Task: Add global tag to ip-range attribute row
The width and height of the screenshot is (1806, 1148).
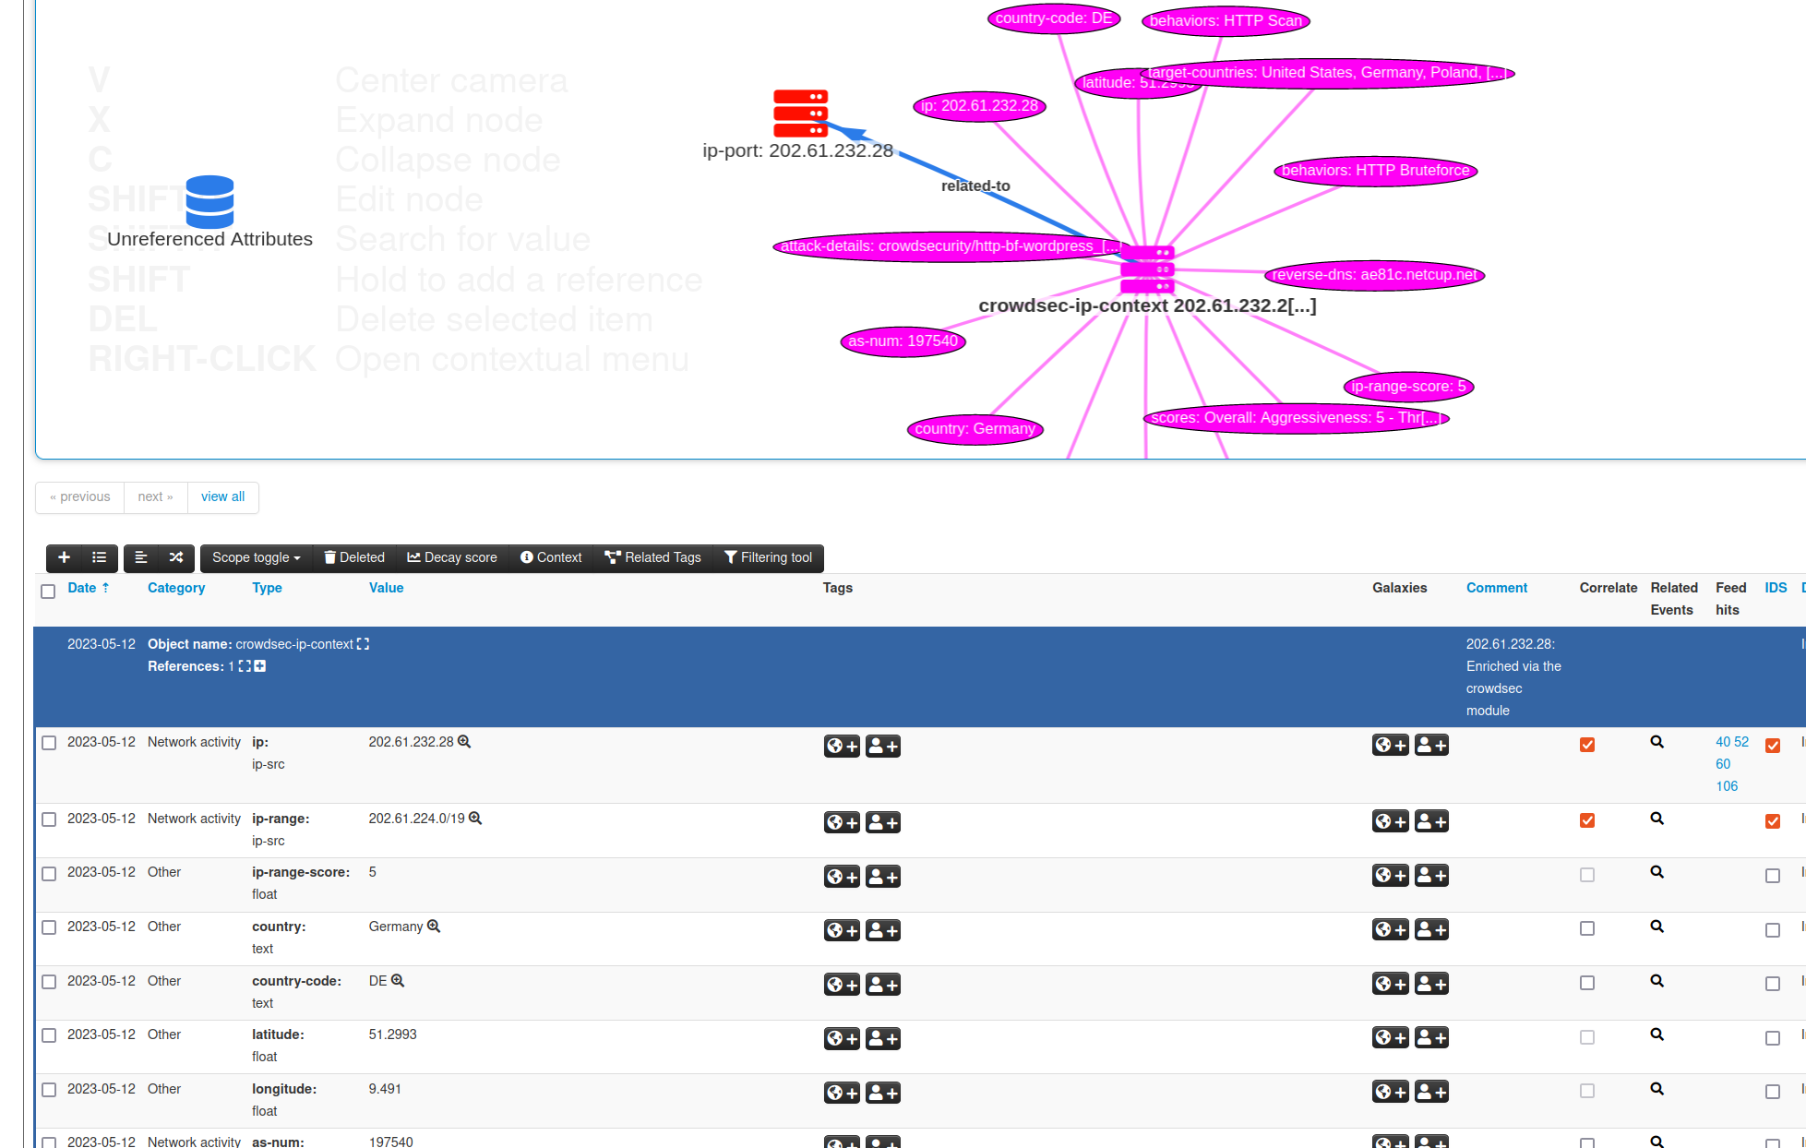Action: 841,823
